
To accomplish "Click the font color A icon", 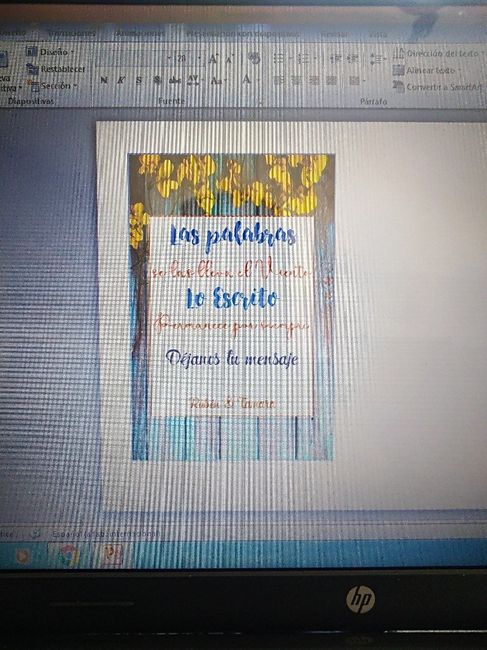I will [247, 79].
